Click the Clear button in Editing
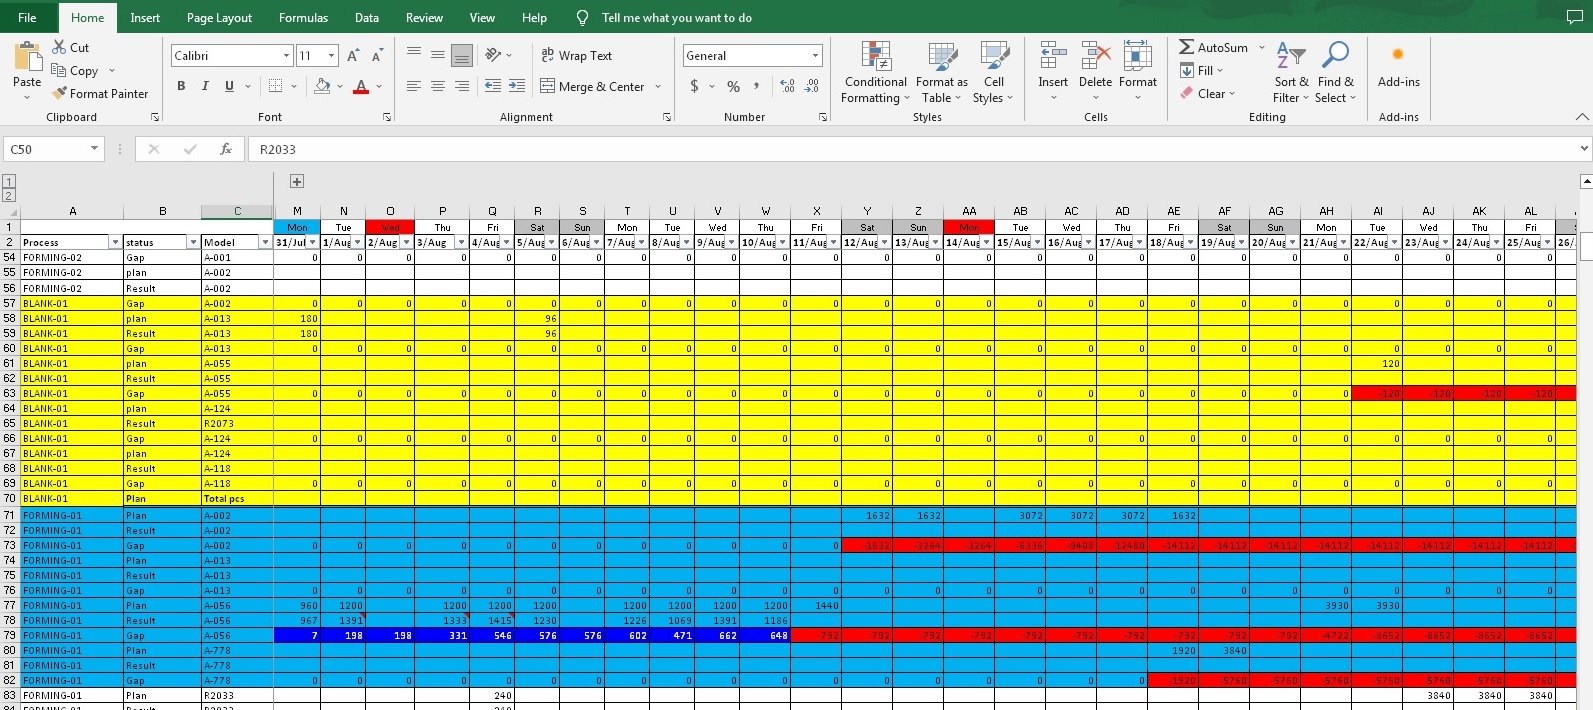The height and width of the screenshot is (710, 1593). (x=1207, y=93)
